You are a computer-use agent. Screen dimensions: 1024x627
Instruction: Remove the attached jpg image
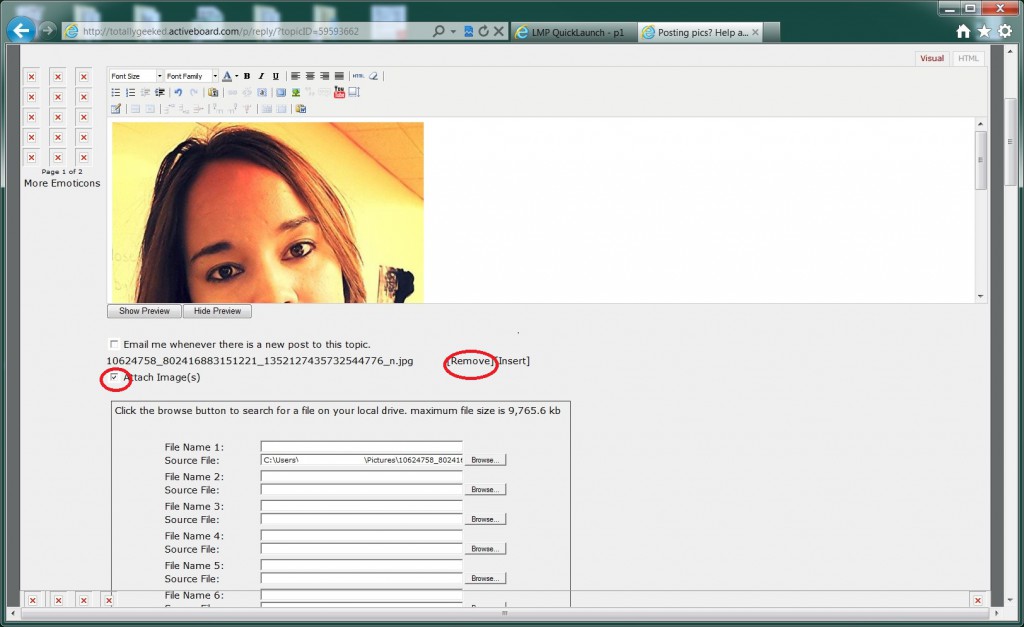[x=470, y=361]
